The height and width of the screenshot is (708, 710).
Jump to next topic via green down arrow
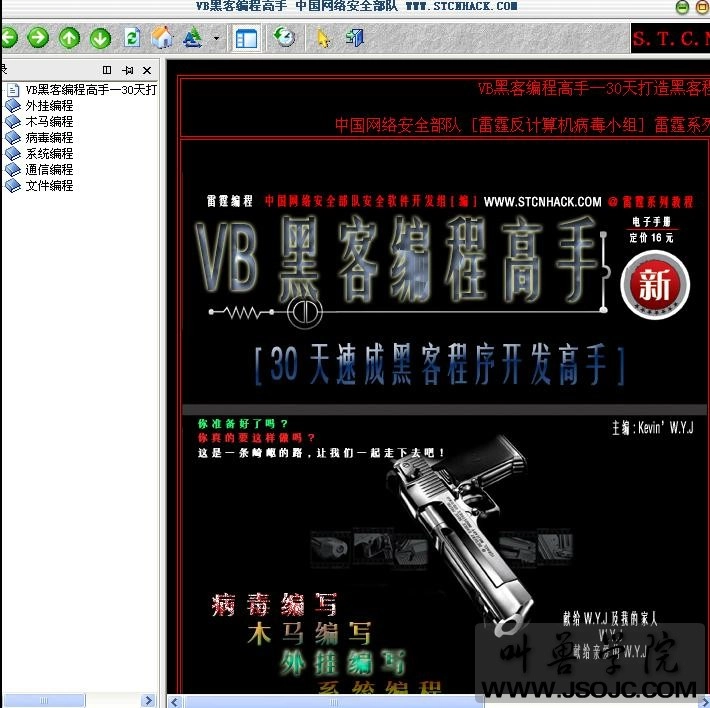(x=100, y=38)
